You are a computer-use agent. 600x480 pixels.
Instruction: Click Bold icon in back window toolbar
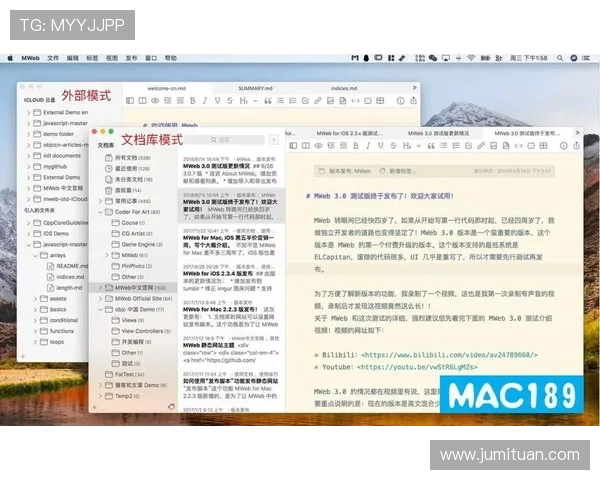[x=192, y=101]
